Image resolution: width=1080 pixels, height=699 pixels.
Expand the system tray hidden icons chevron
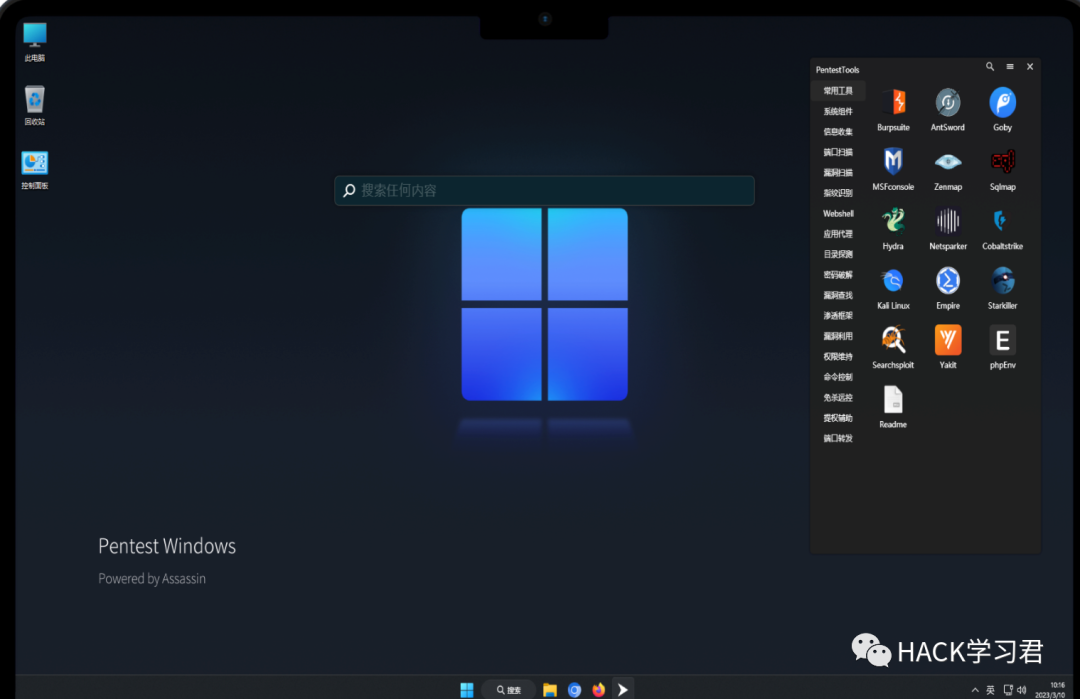click(x=975, y=690)
